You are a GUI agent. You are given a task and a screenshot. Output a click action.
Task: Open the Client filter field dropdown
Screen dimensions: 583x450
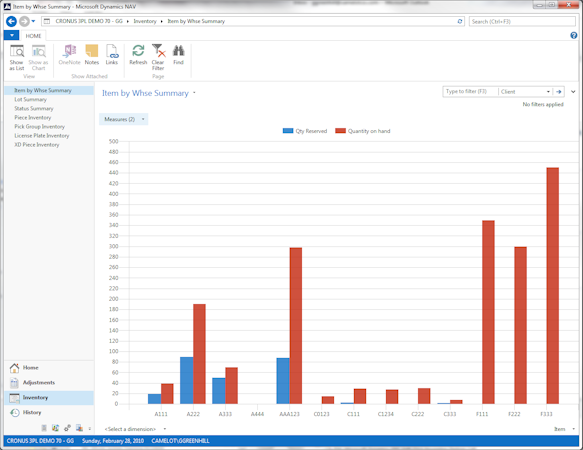[525, 91]
